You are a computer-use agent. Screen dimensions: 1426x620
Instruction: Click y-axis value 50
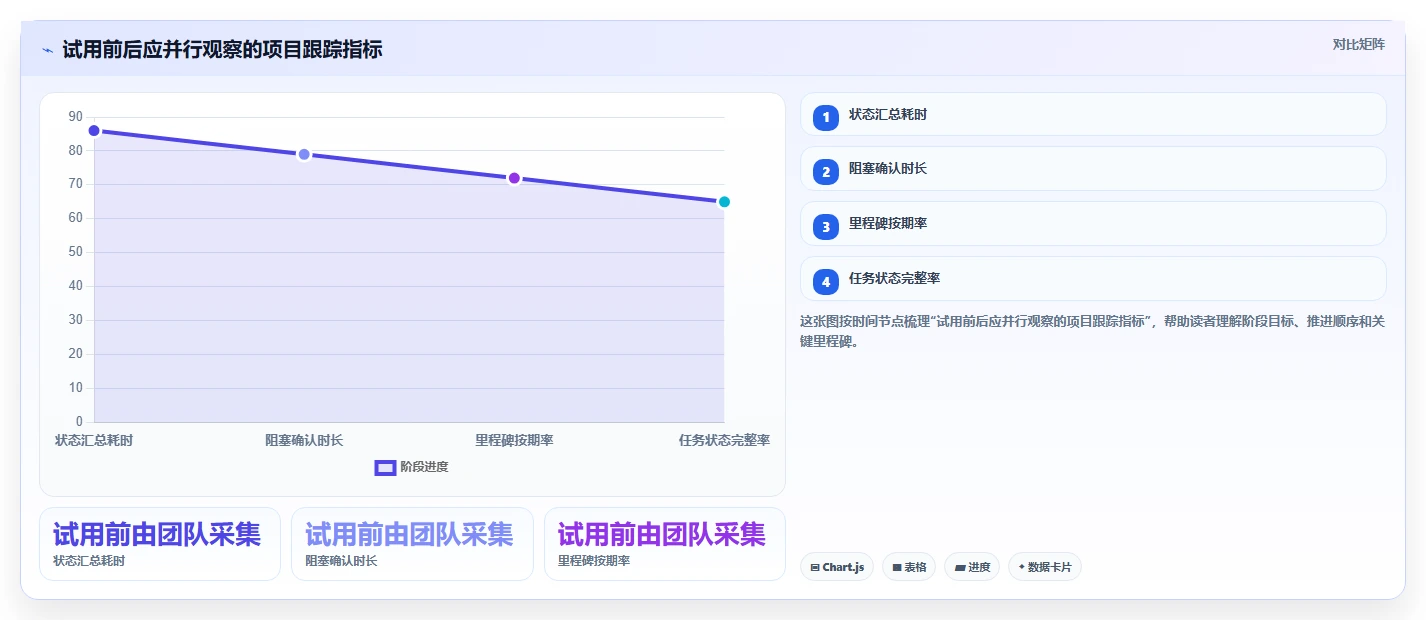[76, 252]
